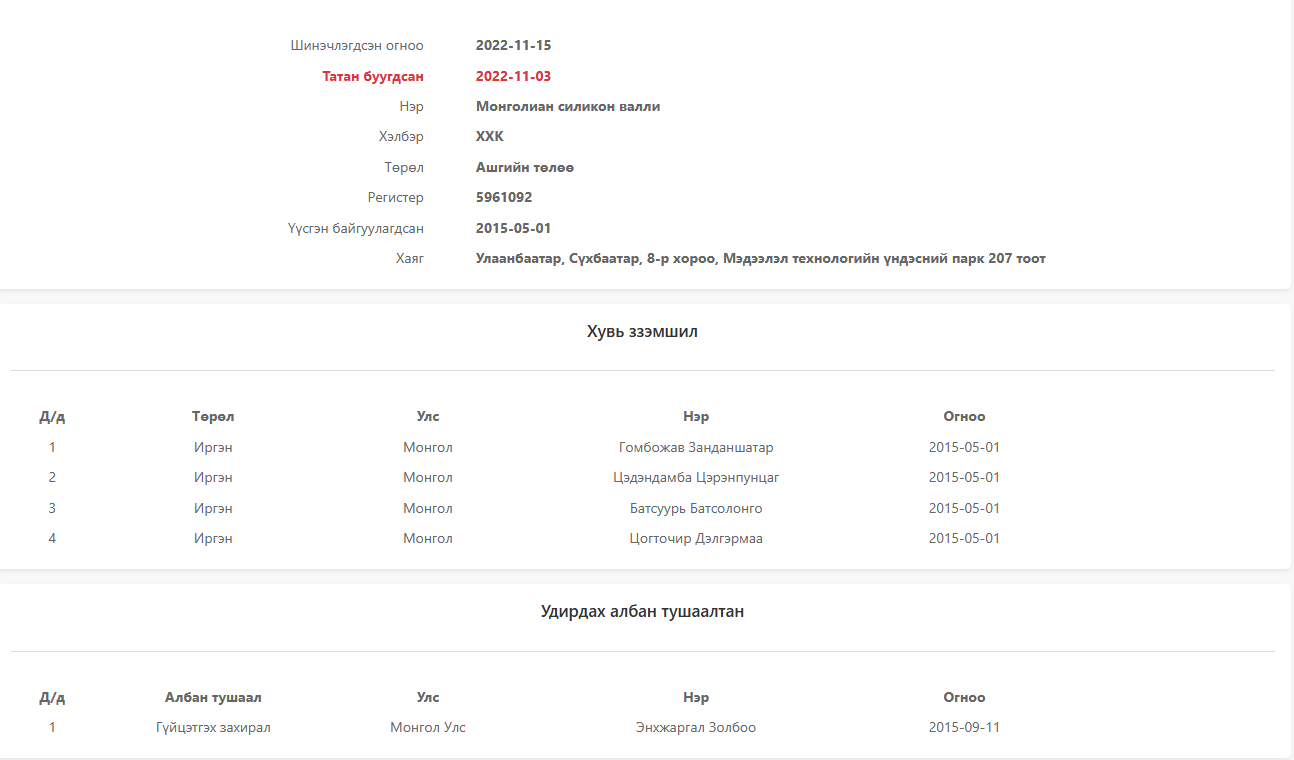The image size is (1294, 760).
Task: Click the Хувь эзэмшил section heading
Action: coord(642,332)
